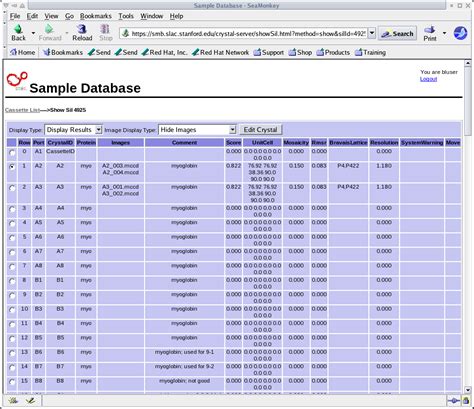Open the Help menu

(176, 16)
